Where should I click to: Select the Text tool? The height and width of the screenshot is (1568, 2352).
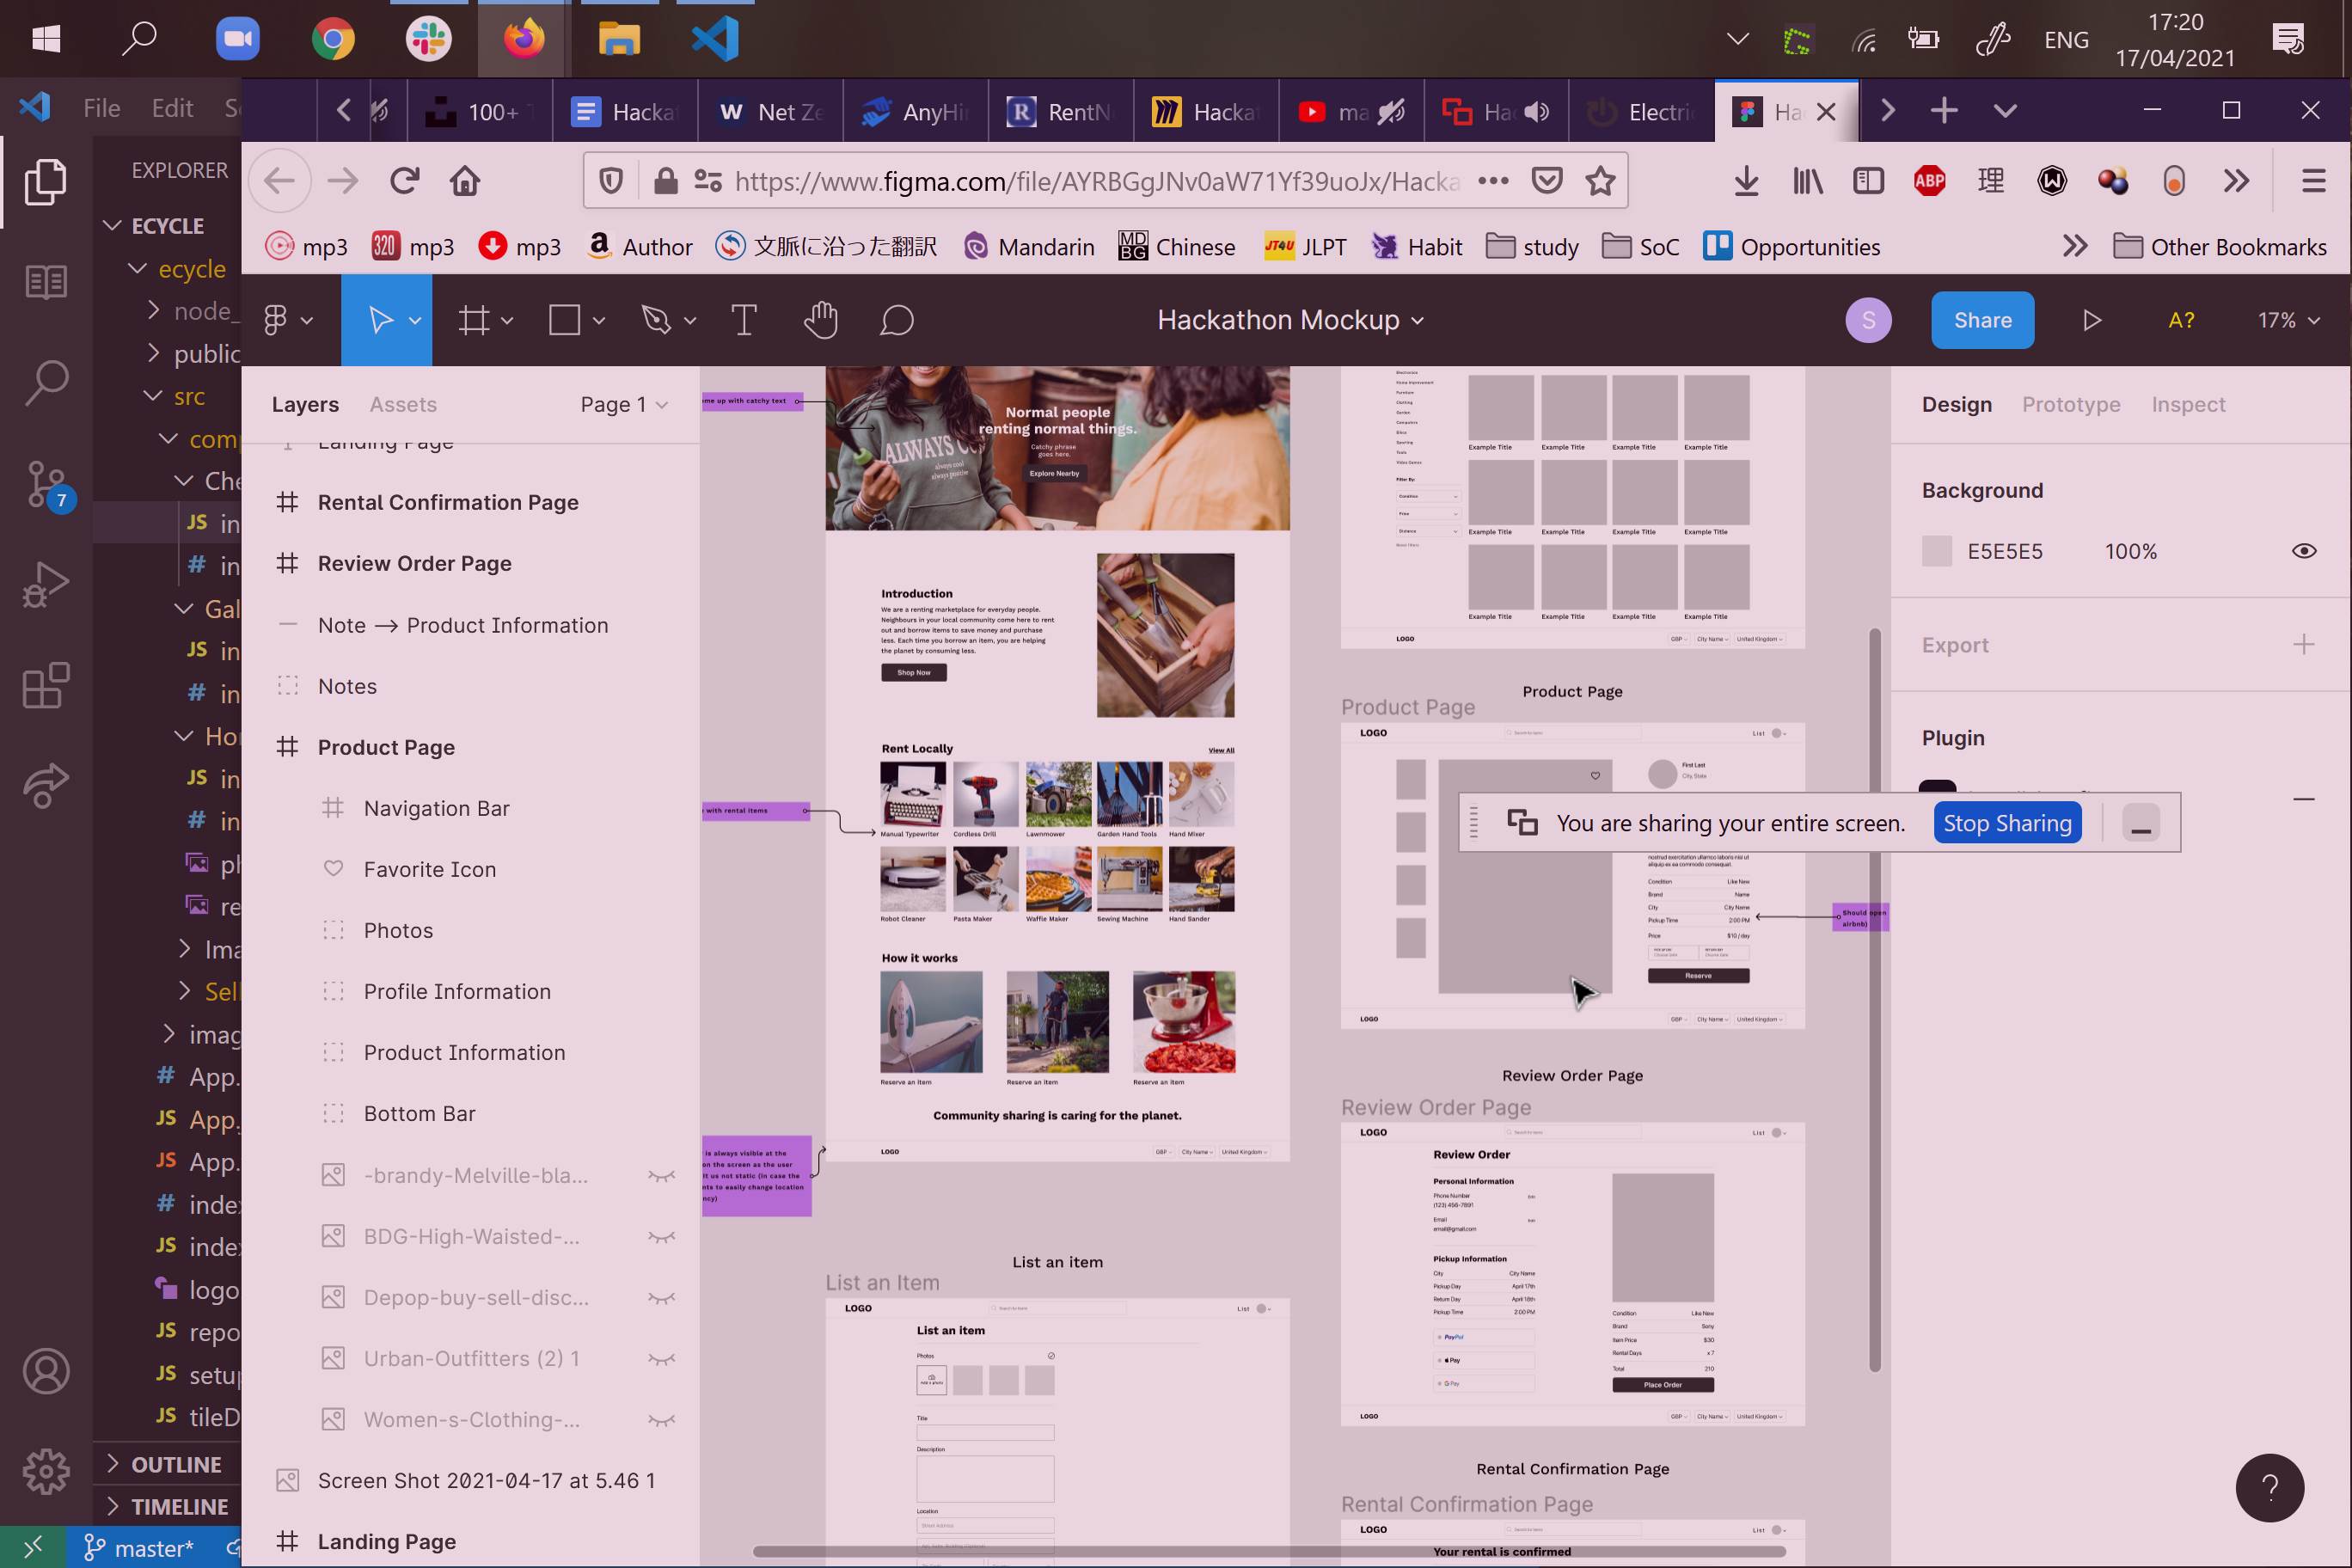pyautogui.click(x=744, y=320)
